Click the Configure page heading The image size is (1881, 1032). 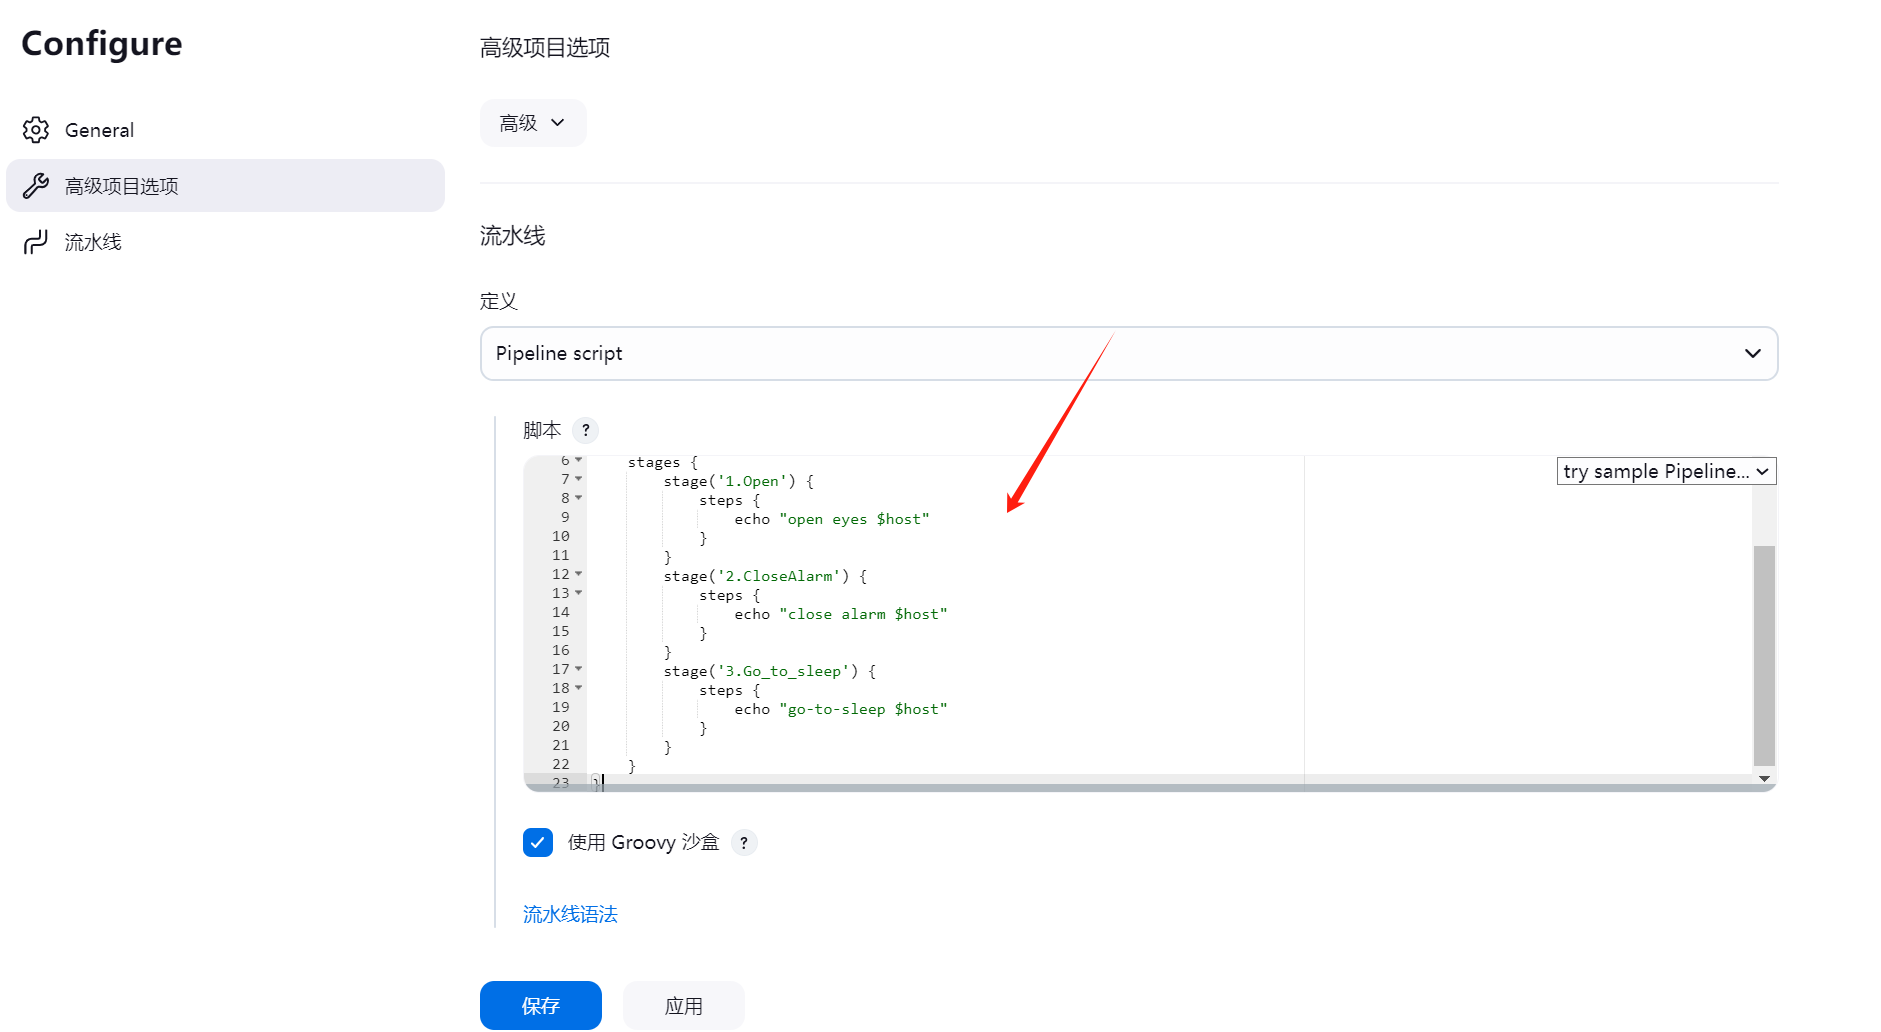[x=102, y=44]
